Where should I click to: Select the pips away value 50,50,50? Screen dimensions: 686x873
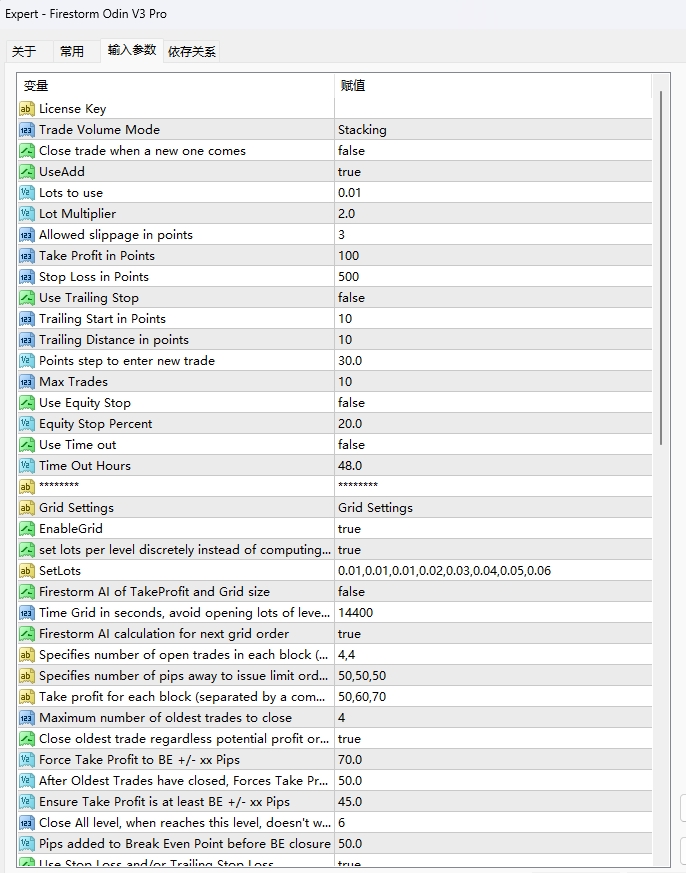point(493,675)
